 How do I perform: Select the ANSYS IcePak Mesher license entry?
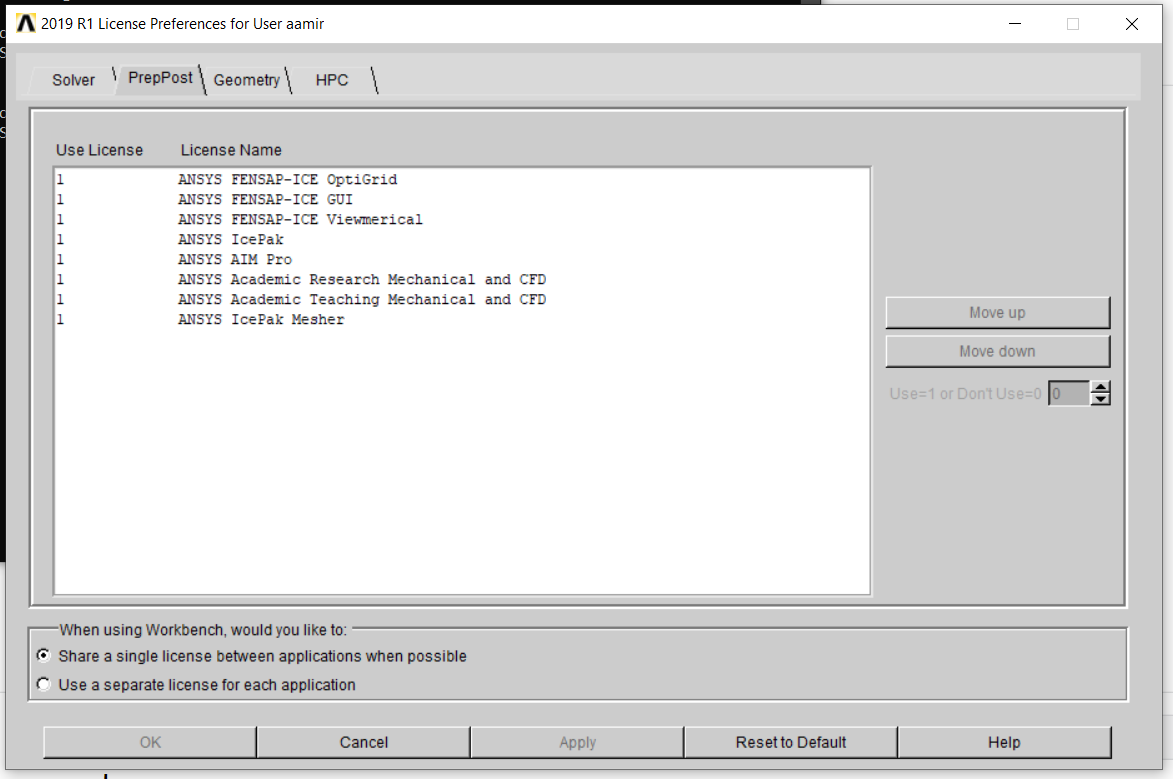tap(260, 319)
